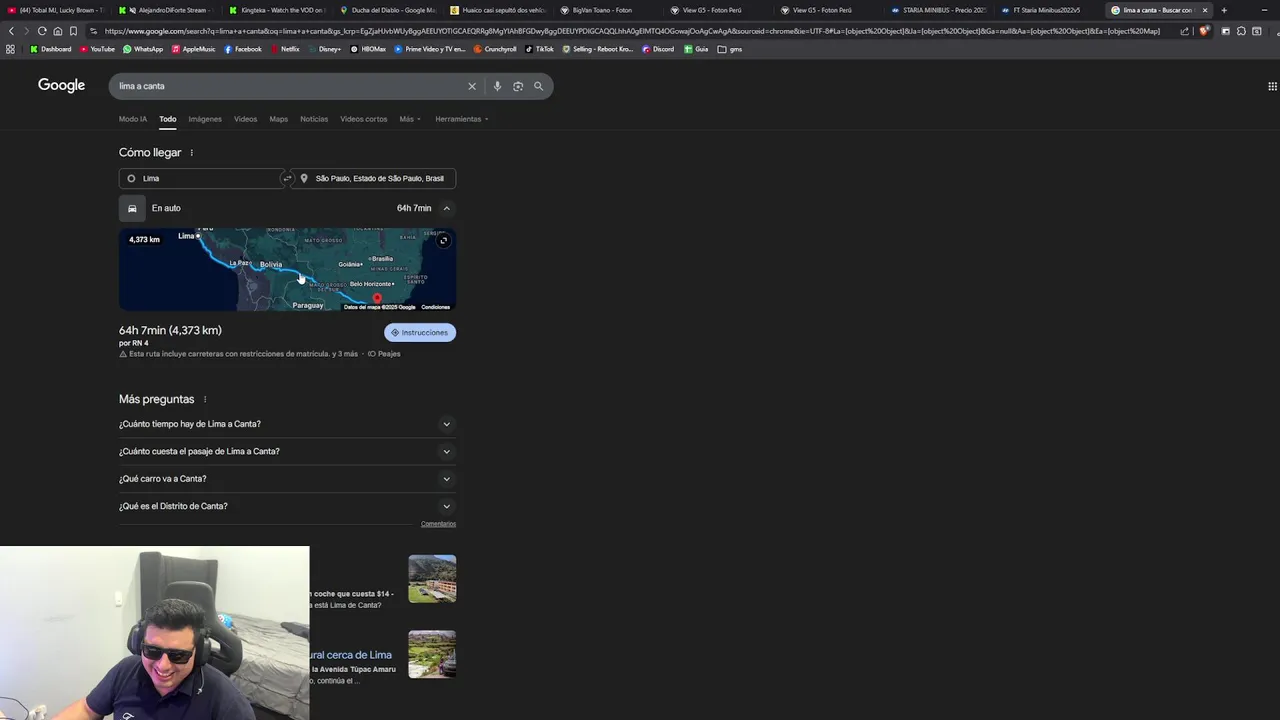
Task: Open the map Condiciones link
Action: point(436,307)
